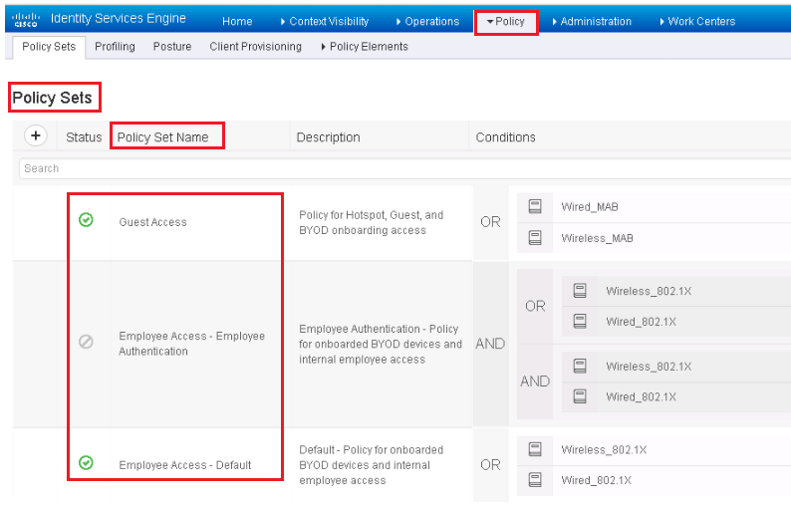791x509 pixels.
Task: Click Identity Services Engine title
Action: point(119,19)
